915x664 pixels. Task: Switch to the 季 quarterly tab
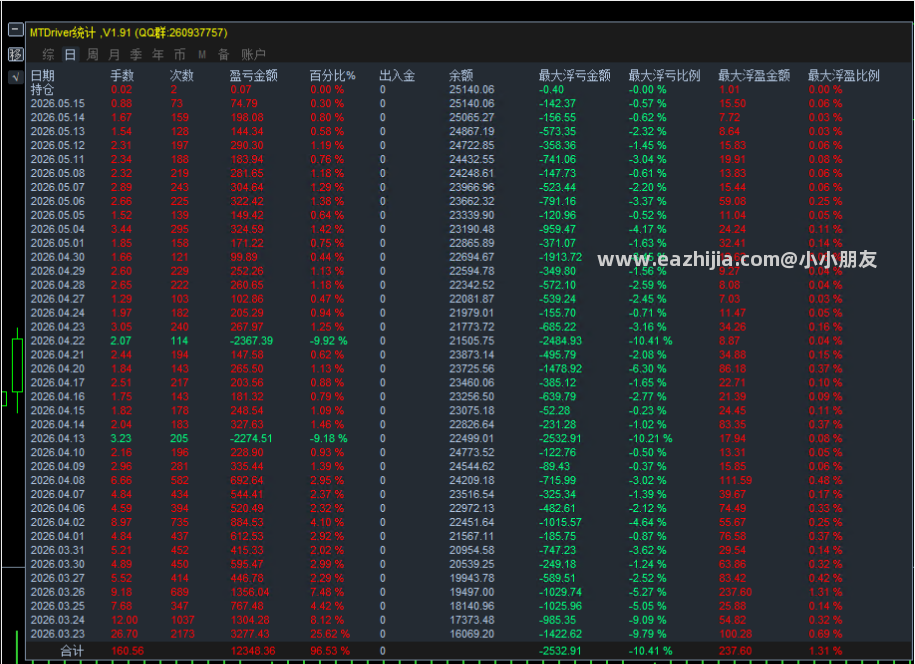(x=136, y=54)
